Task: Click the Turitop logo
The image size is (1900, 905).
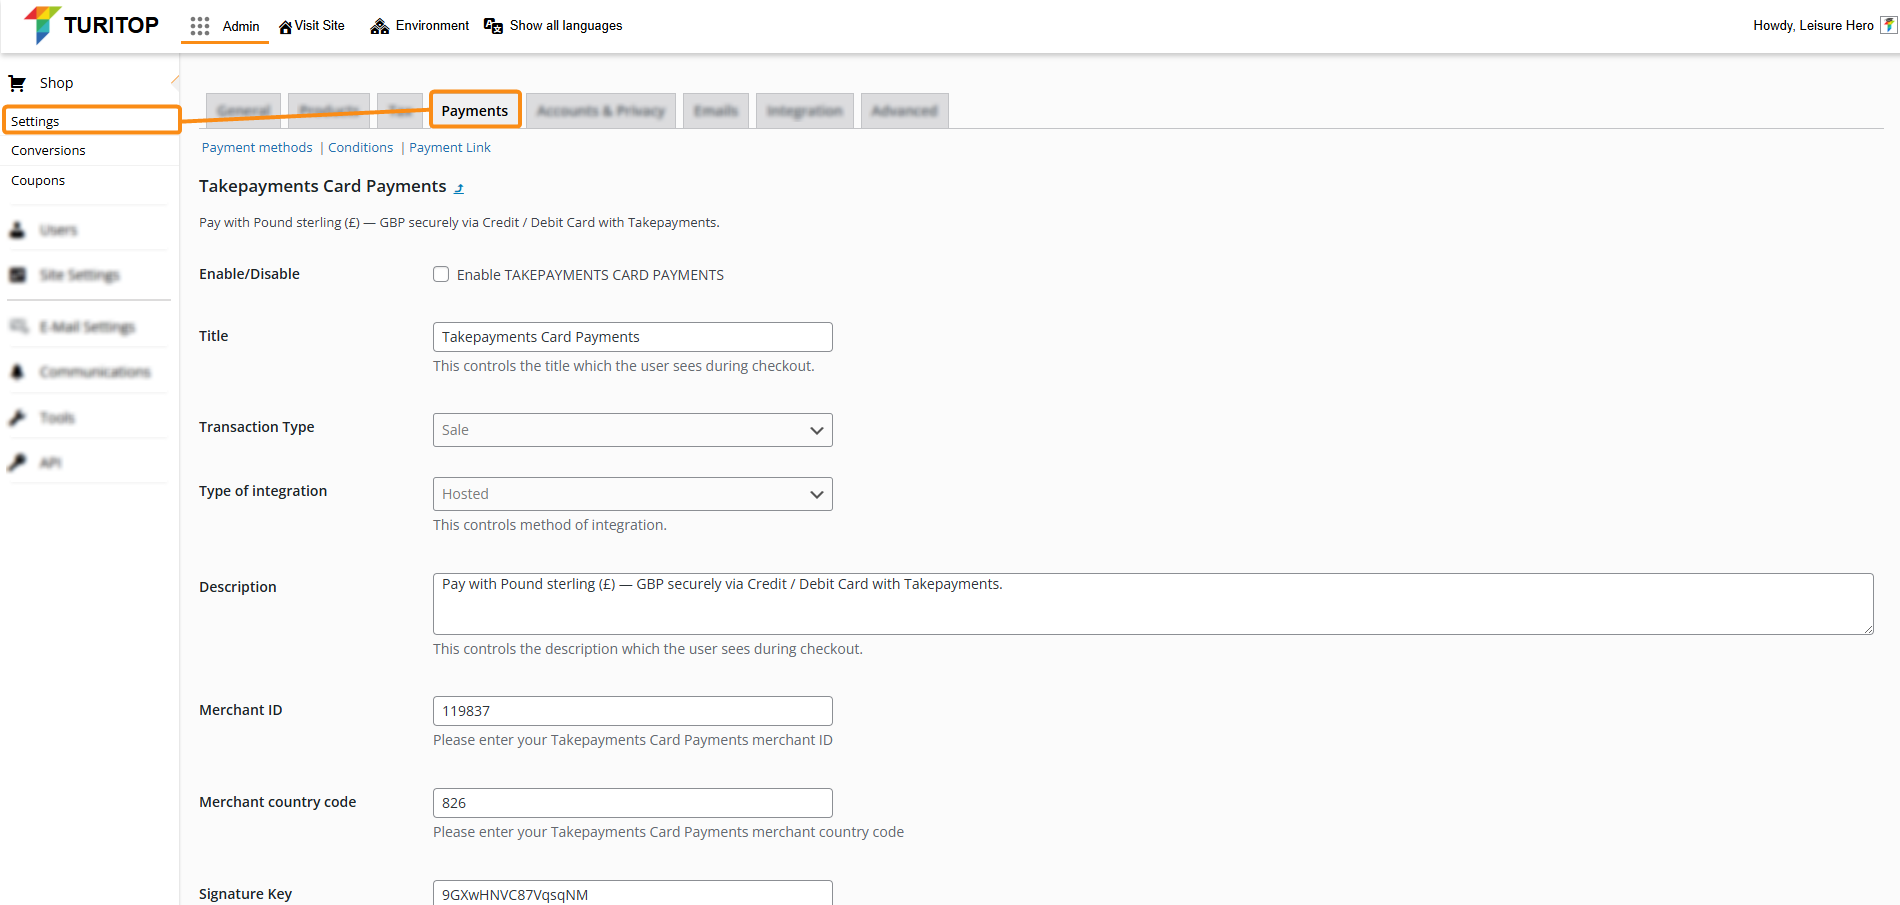Action: coord(91,25)
